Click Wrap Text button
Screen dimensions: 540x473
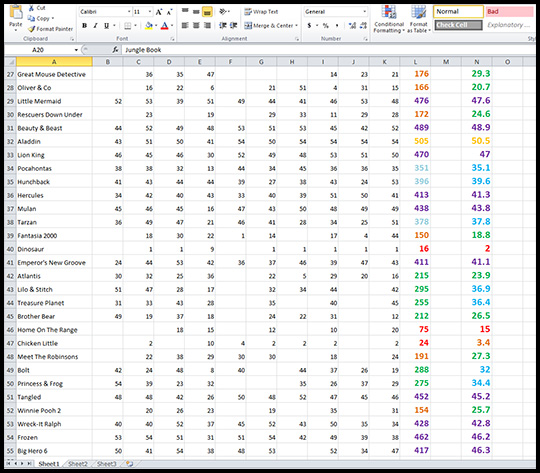[261, 12]
